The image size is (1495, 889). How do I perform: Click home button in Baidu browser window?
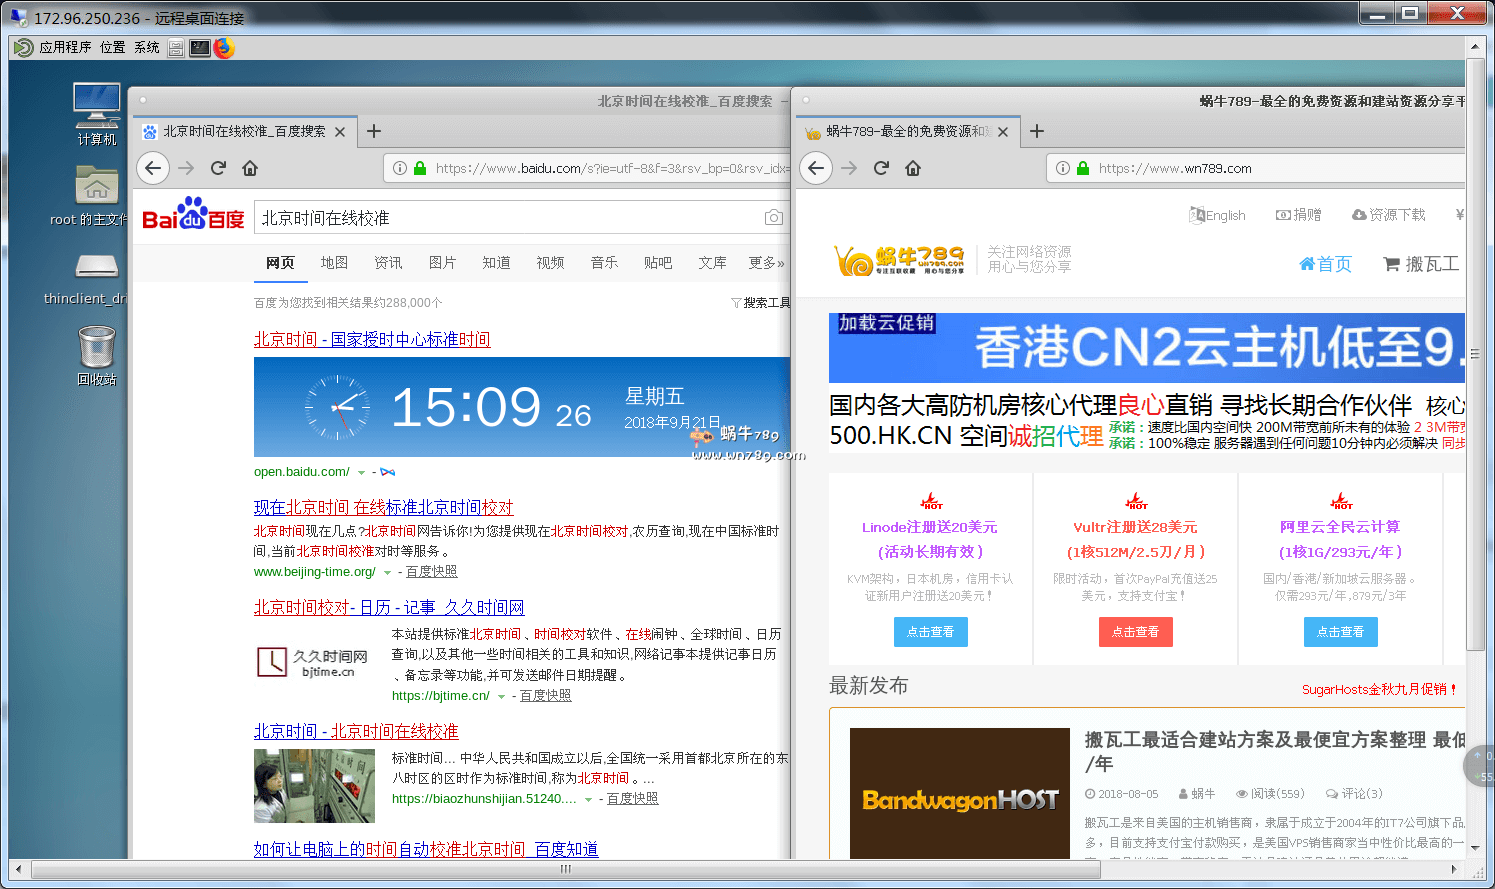coord(250,168)
